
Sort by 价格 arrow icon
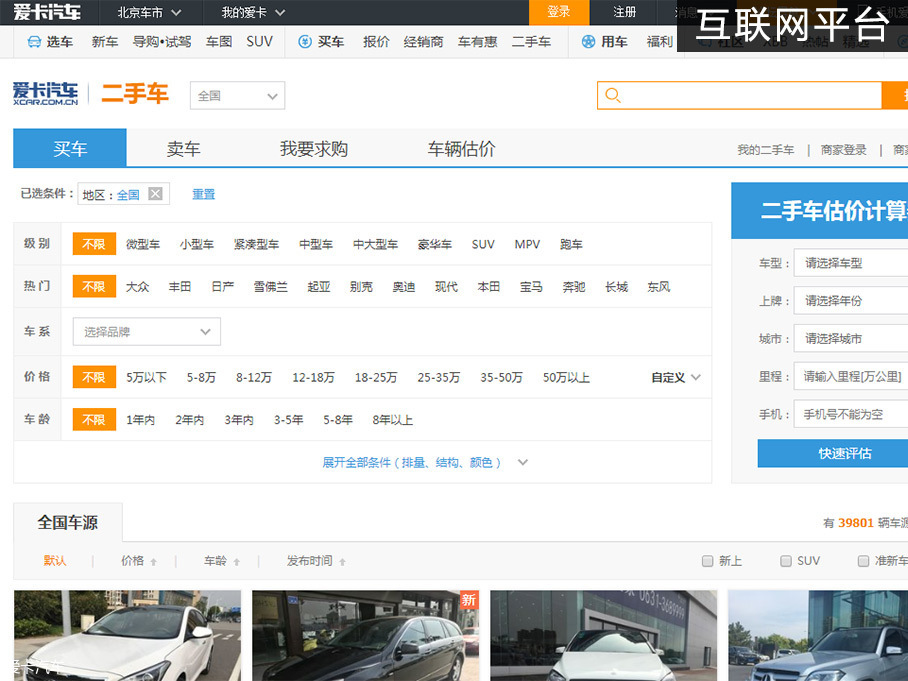coord(153,562)
